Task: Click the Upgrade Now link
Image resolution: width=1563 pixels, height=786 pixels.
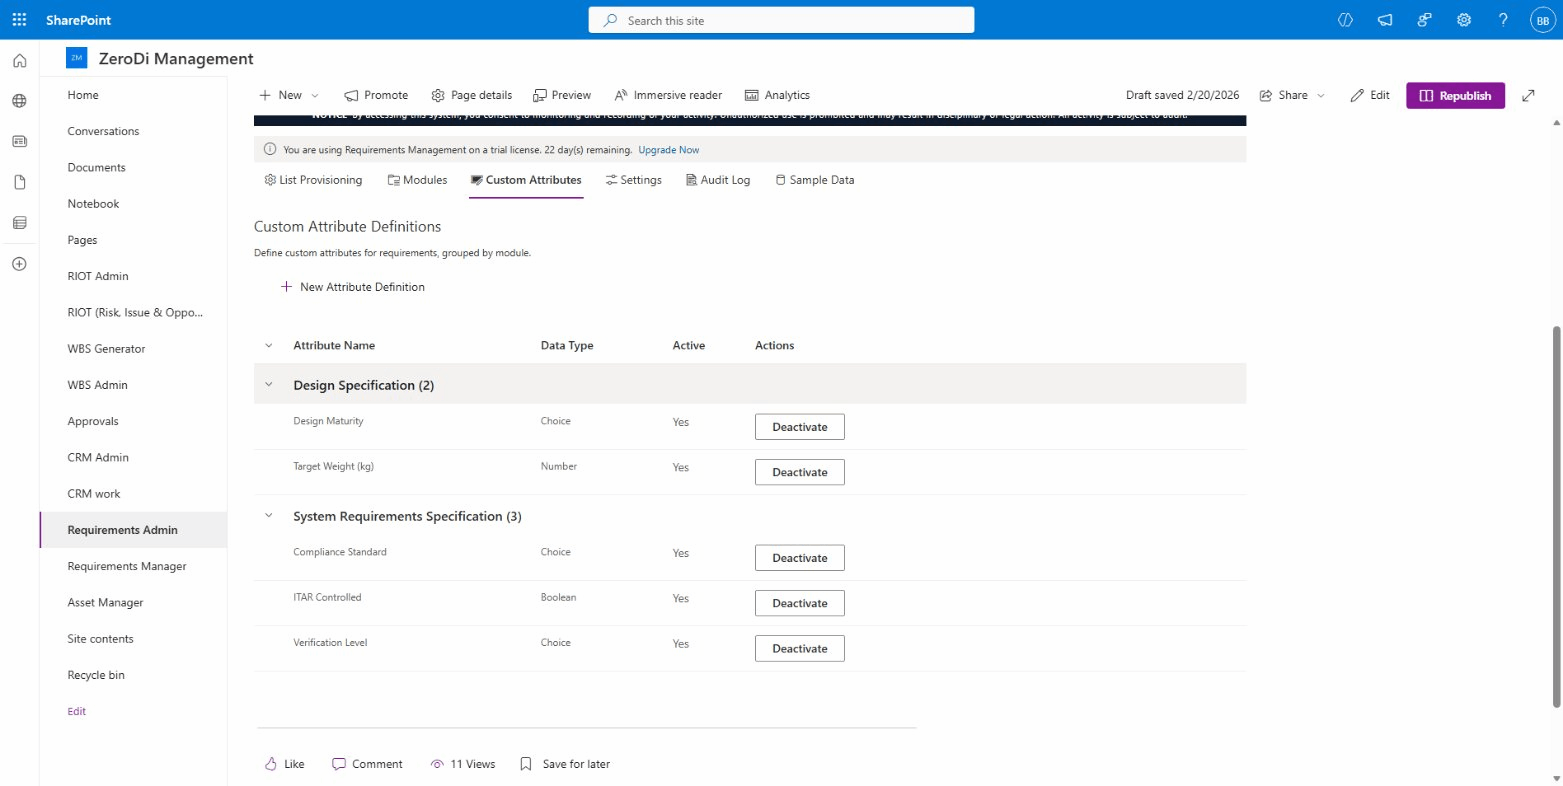Action: [668, 149]
